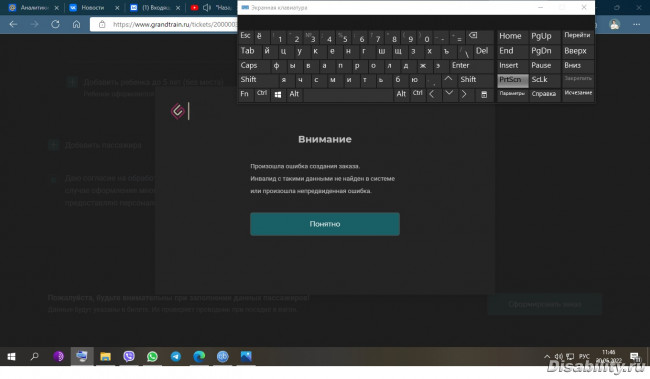Open the browser profile avatar
The width and height of the screenshot is (650, 379).
click(x=614, y=24)
